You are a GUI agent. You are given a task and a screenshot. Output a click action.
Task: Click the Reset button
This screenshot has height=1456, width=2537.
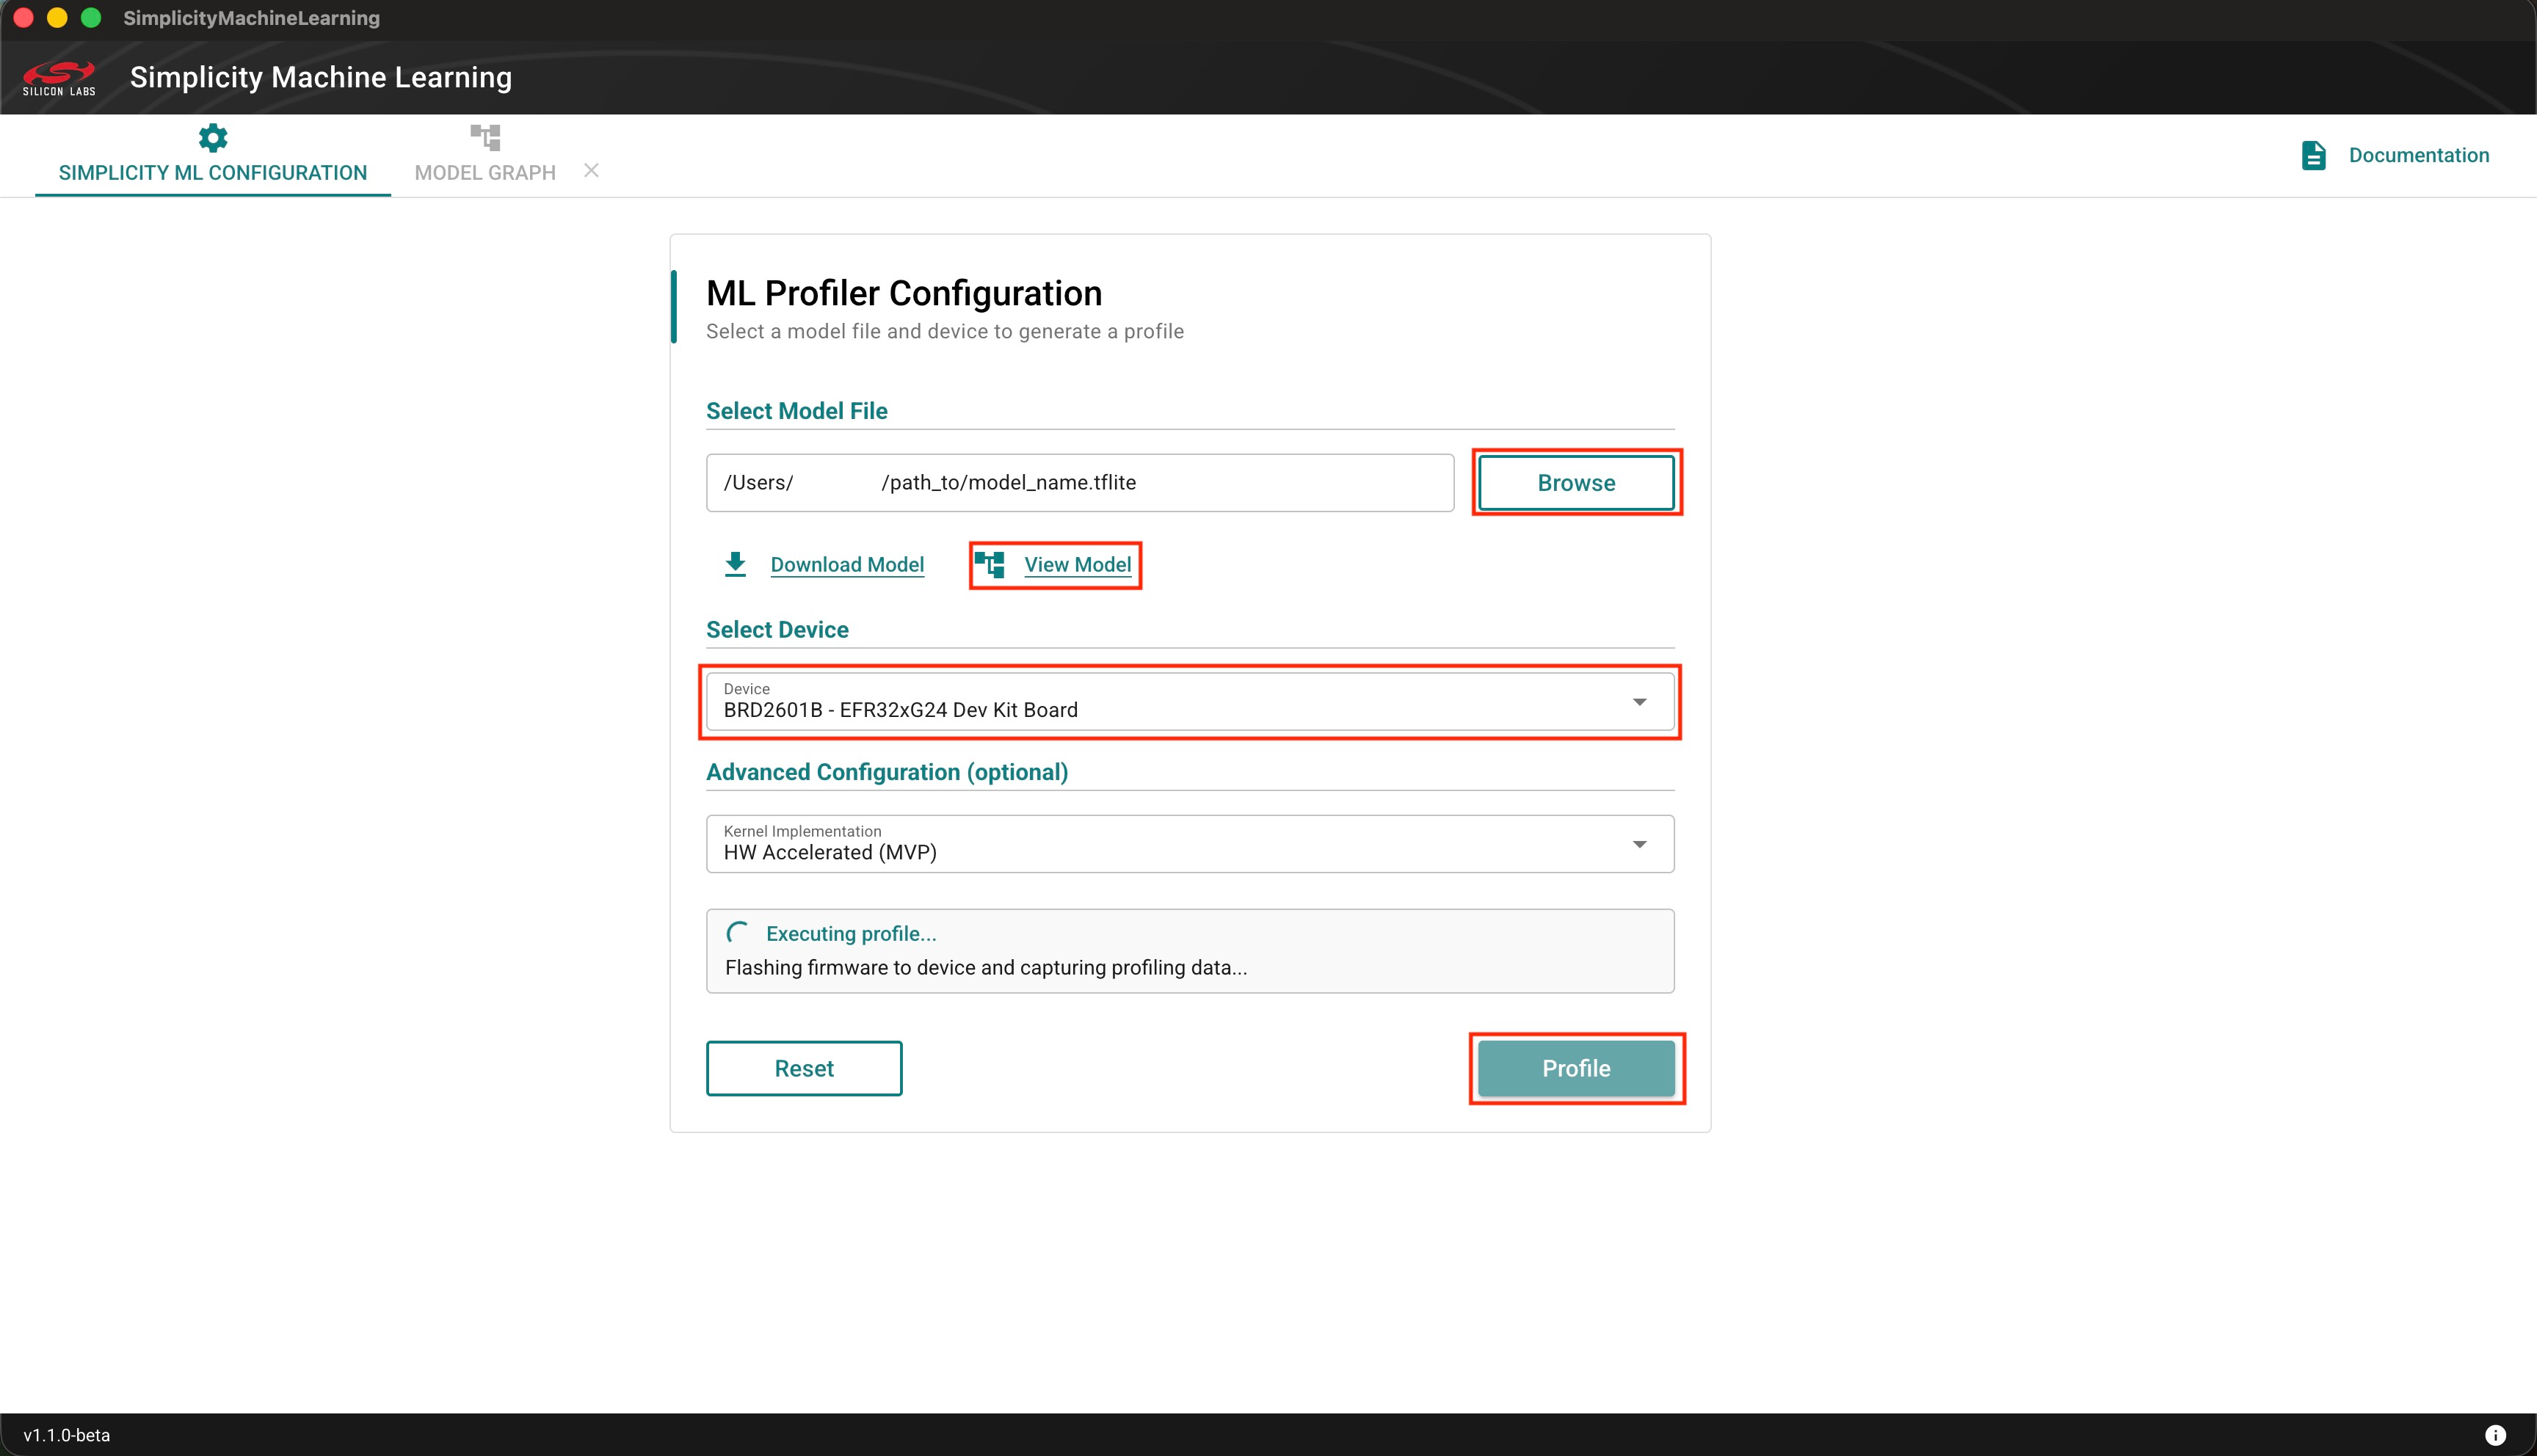[804, 1068]
